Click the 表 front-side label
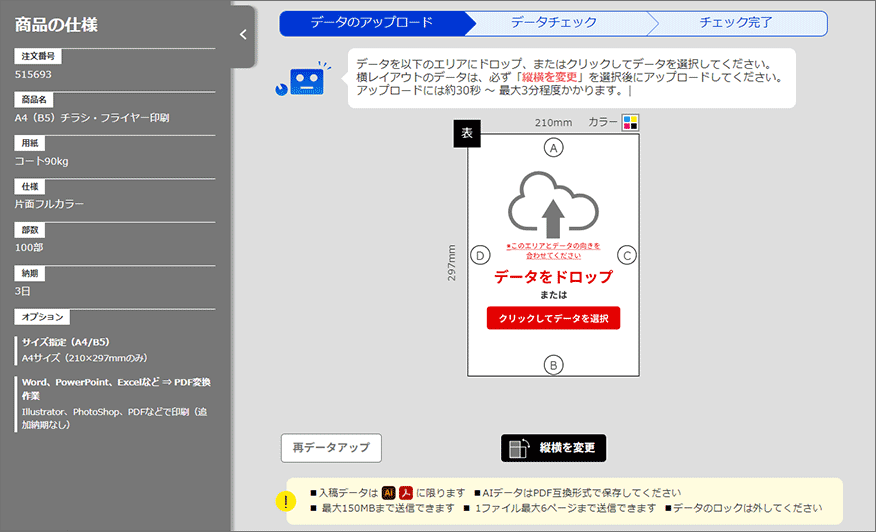The image size is (876, 532). coord(467,134)
